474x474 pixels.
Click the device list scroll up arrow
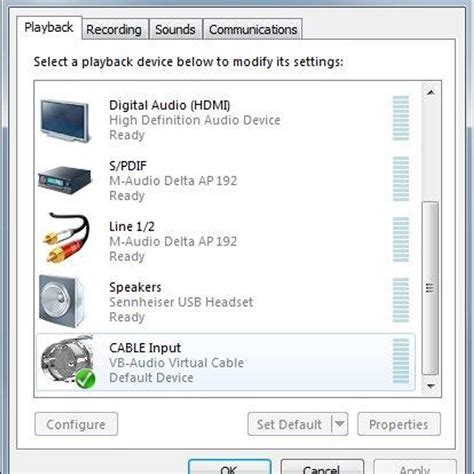[431, 92]
